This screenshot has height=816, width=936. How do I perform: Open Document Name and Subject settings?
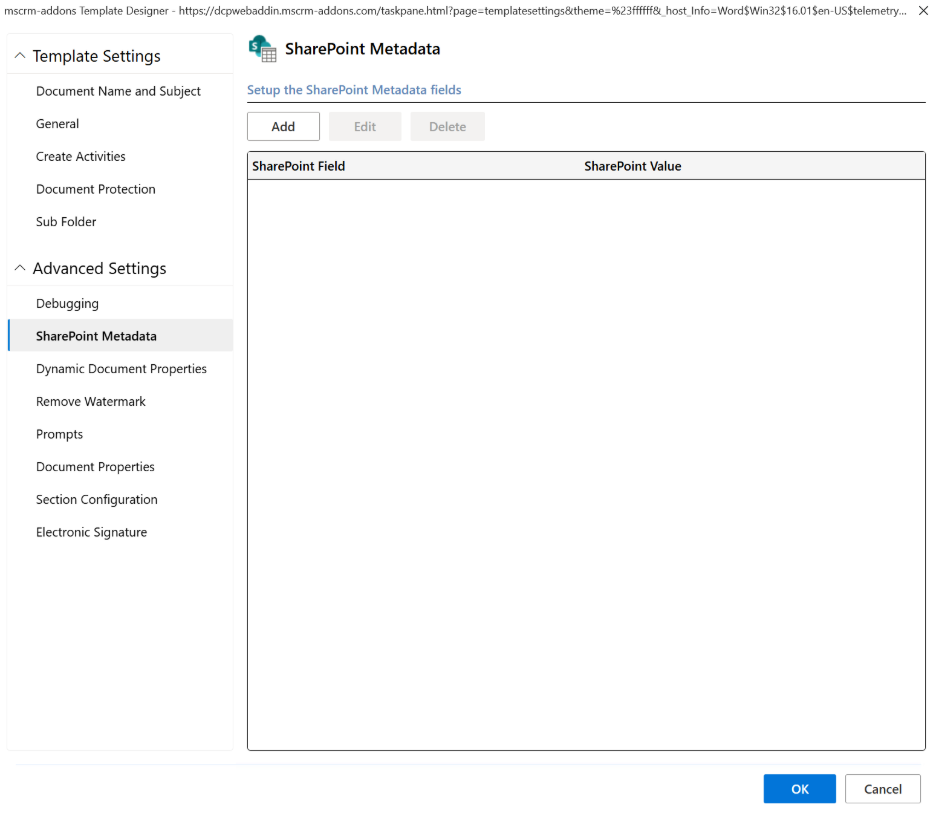pyautogui.click(x=118, y=91)
